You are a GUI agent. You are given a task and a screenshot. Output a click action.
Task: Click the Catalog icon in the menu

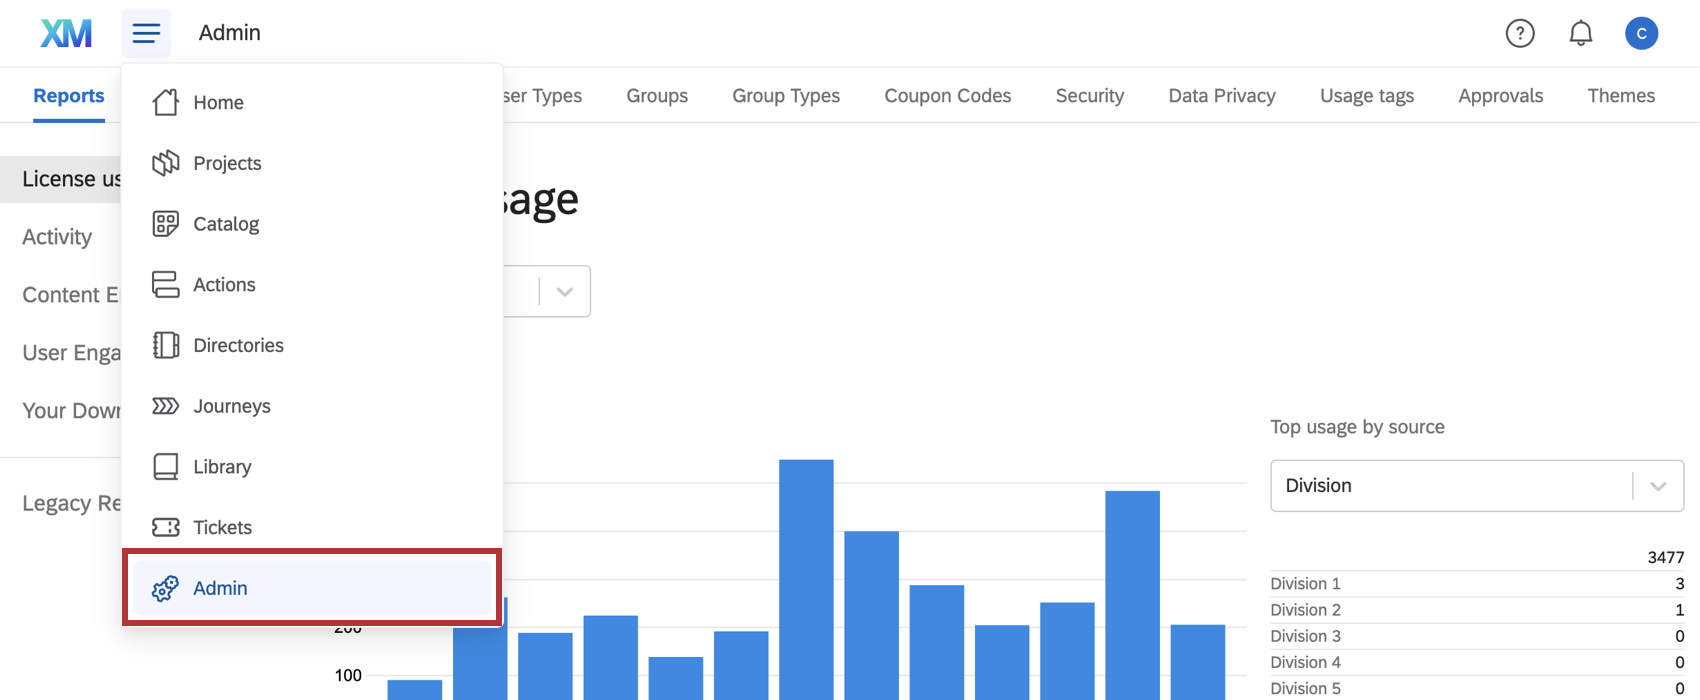pyautogui.click(x=165, y=224)
